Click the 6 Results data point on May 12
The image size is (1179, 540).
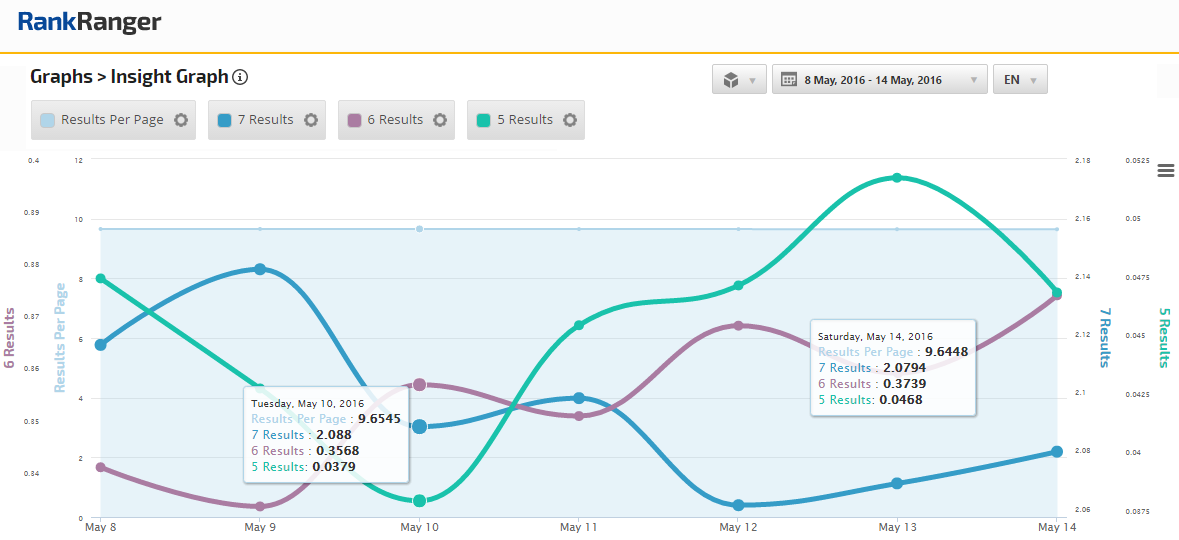point(738,326)
